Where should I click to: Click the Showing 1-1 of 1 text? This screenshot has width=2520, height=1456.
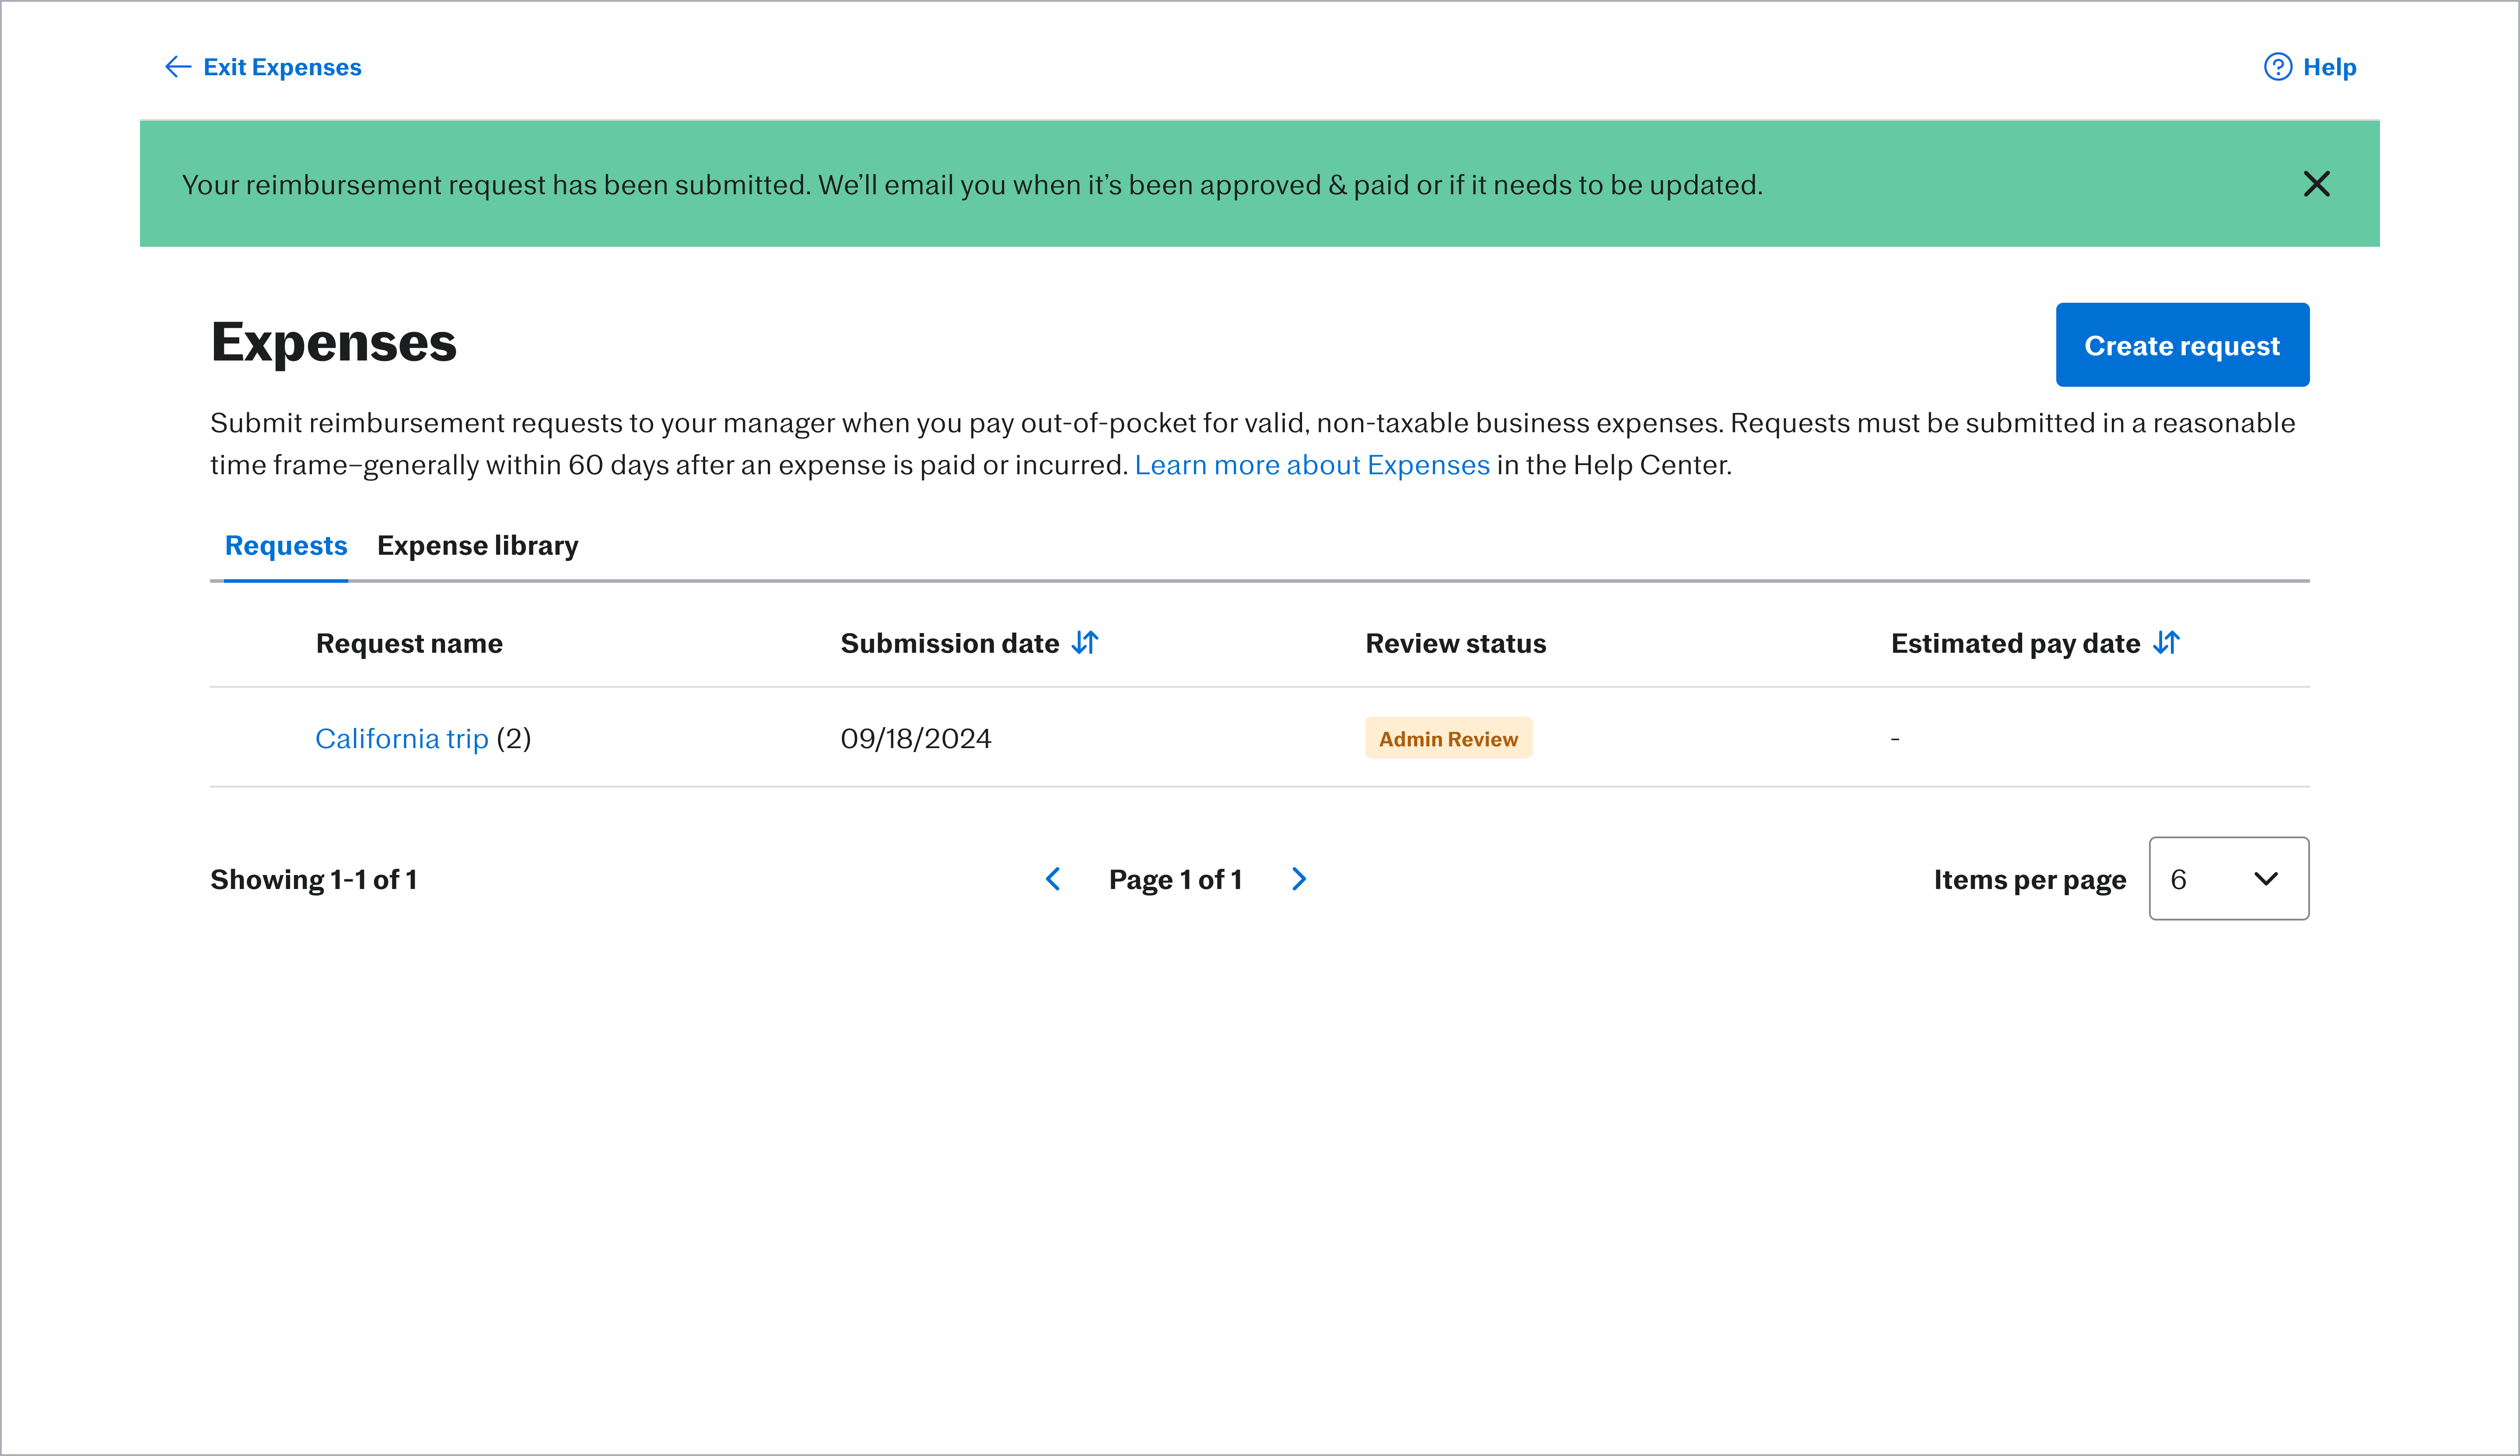pos(314,880)
